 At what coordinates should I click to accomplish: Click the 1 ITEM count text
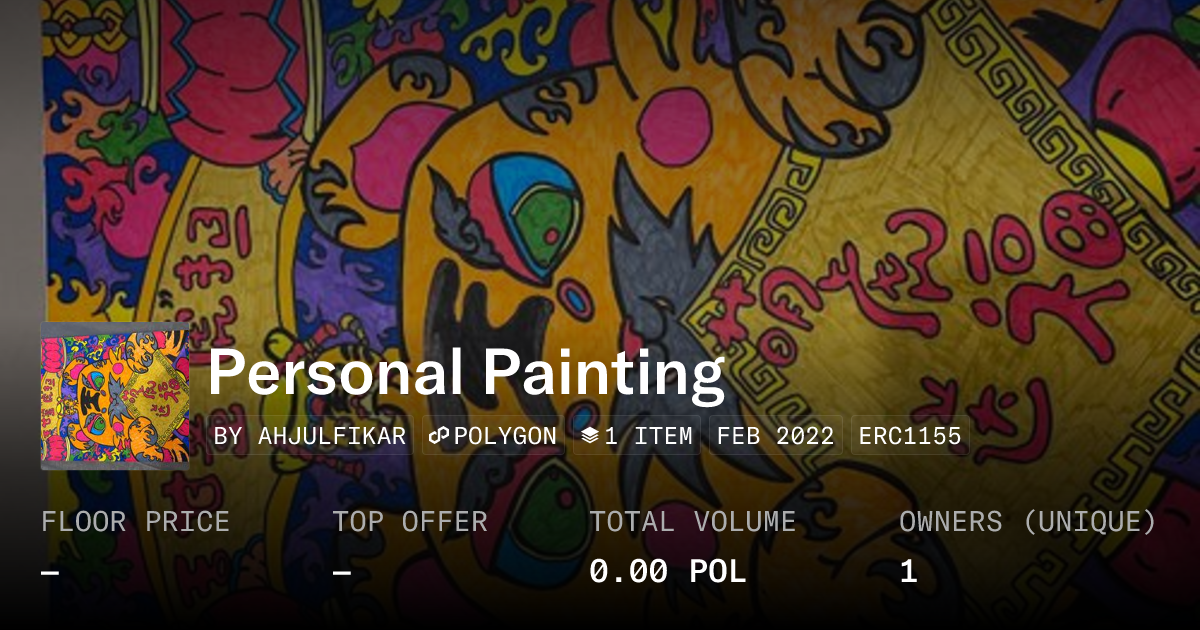tap(648, 436)
